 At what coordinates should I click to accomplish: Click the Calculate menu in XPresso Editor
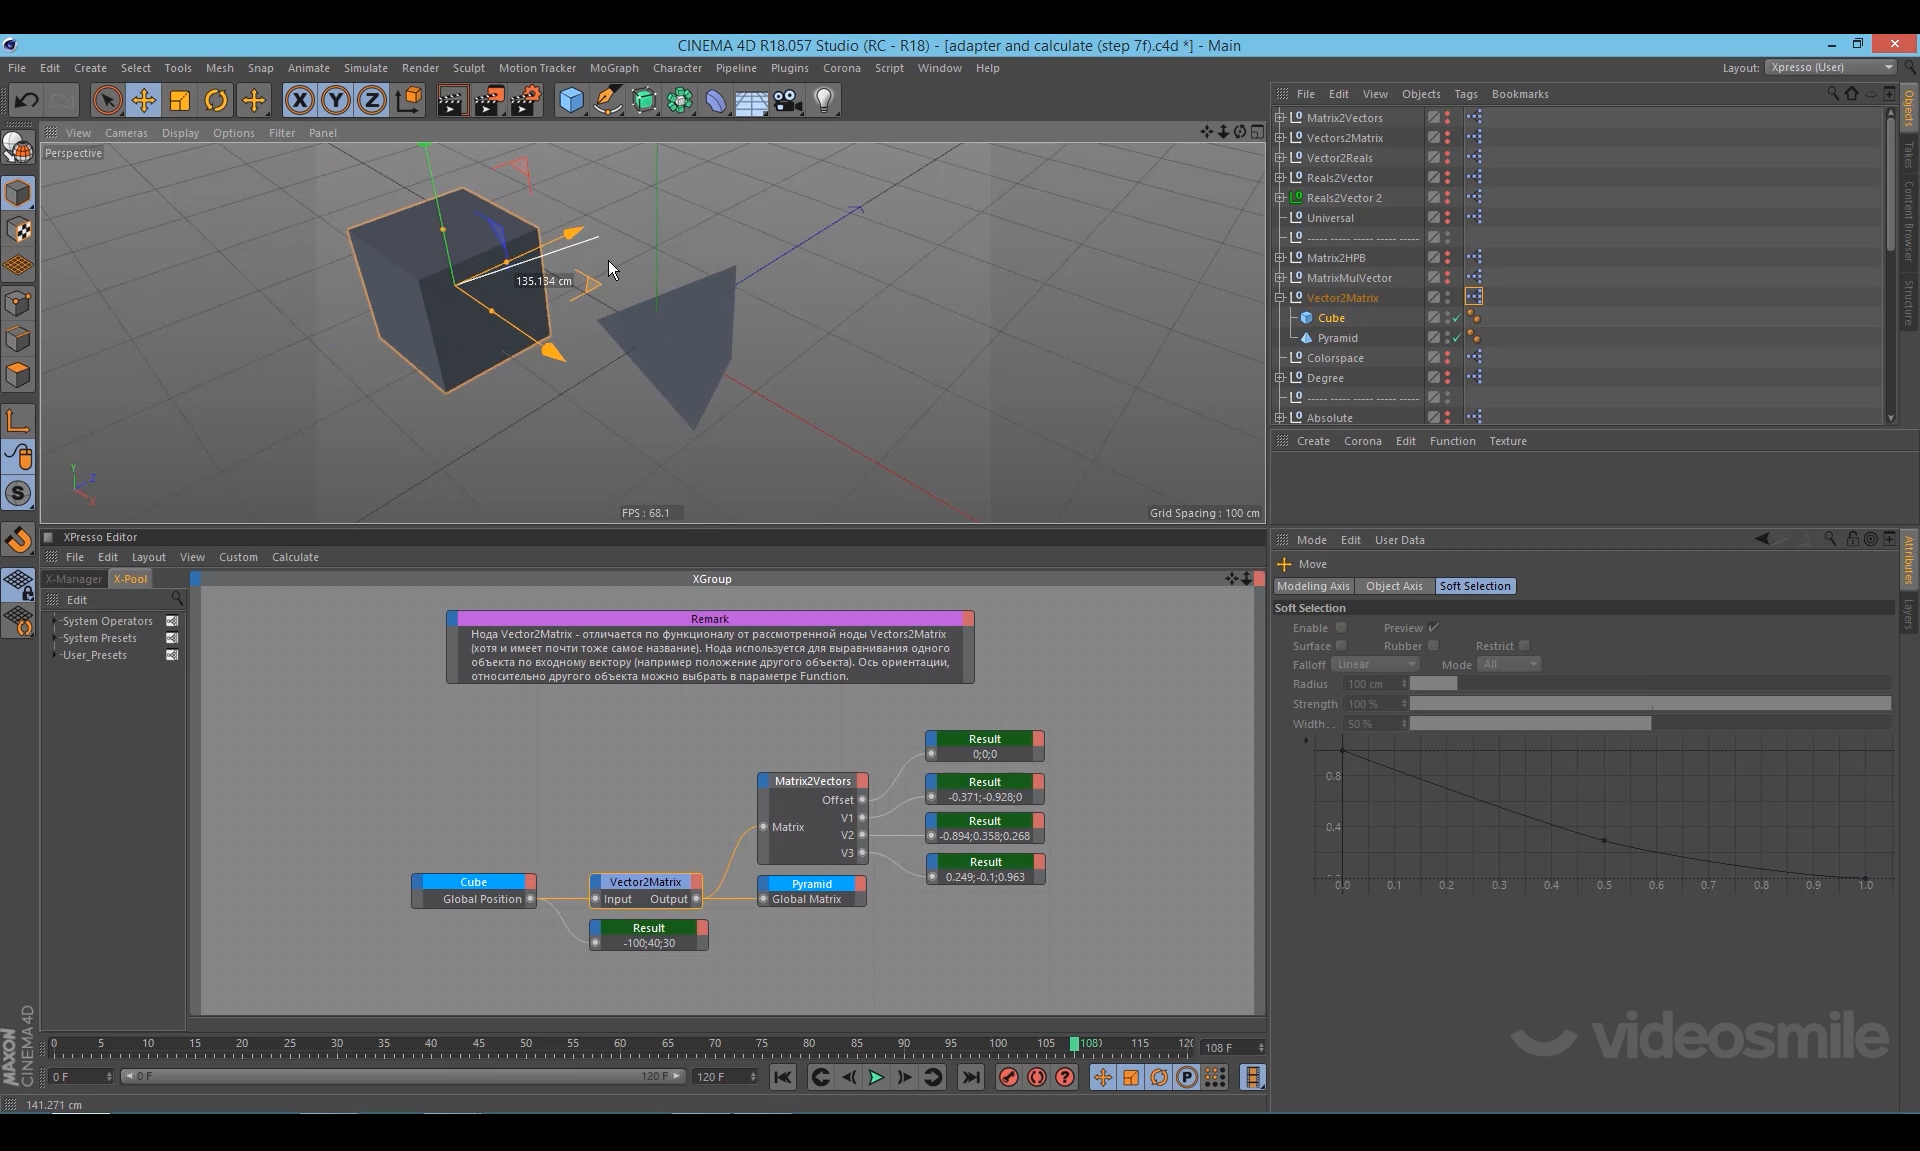tap(295, 557)
